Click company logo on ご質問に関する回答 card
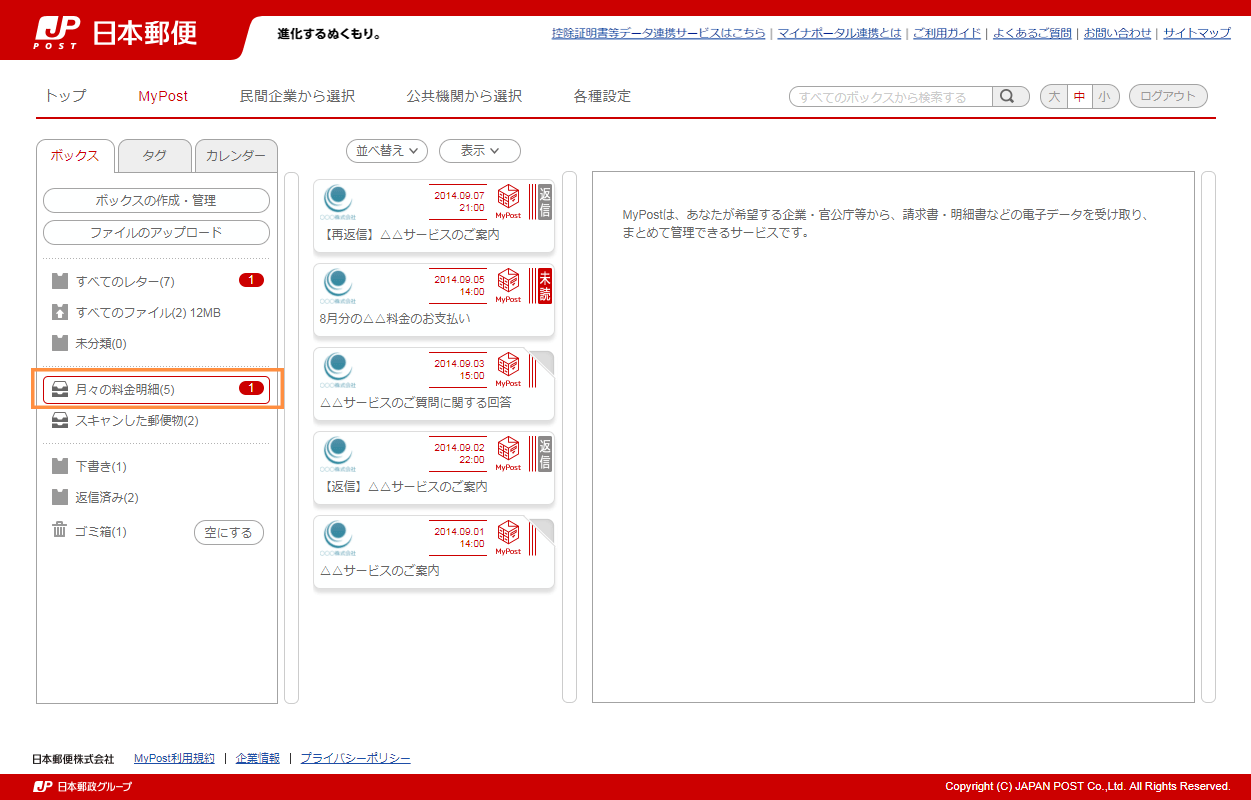The image size is (1251, 800). [338, 370]
